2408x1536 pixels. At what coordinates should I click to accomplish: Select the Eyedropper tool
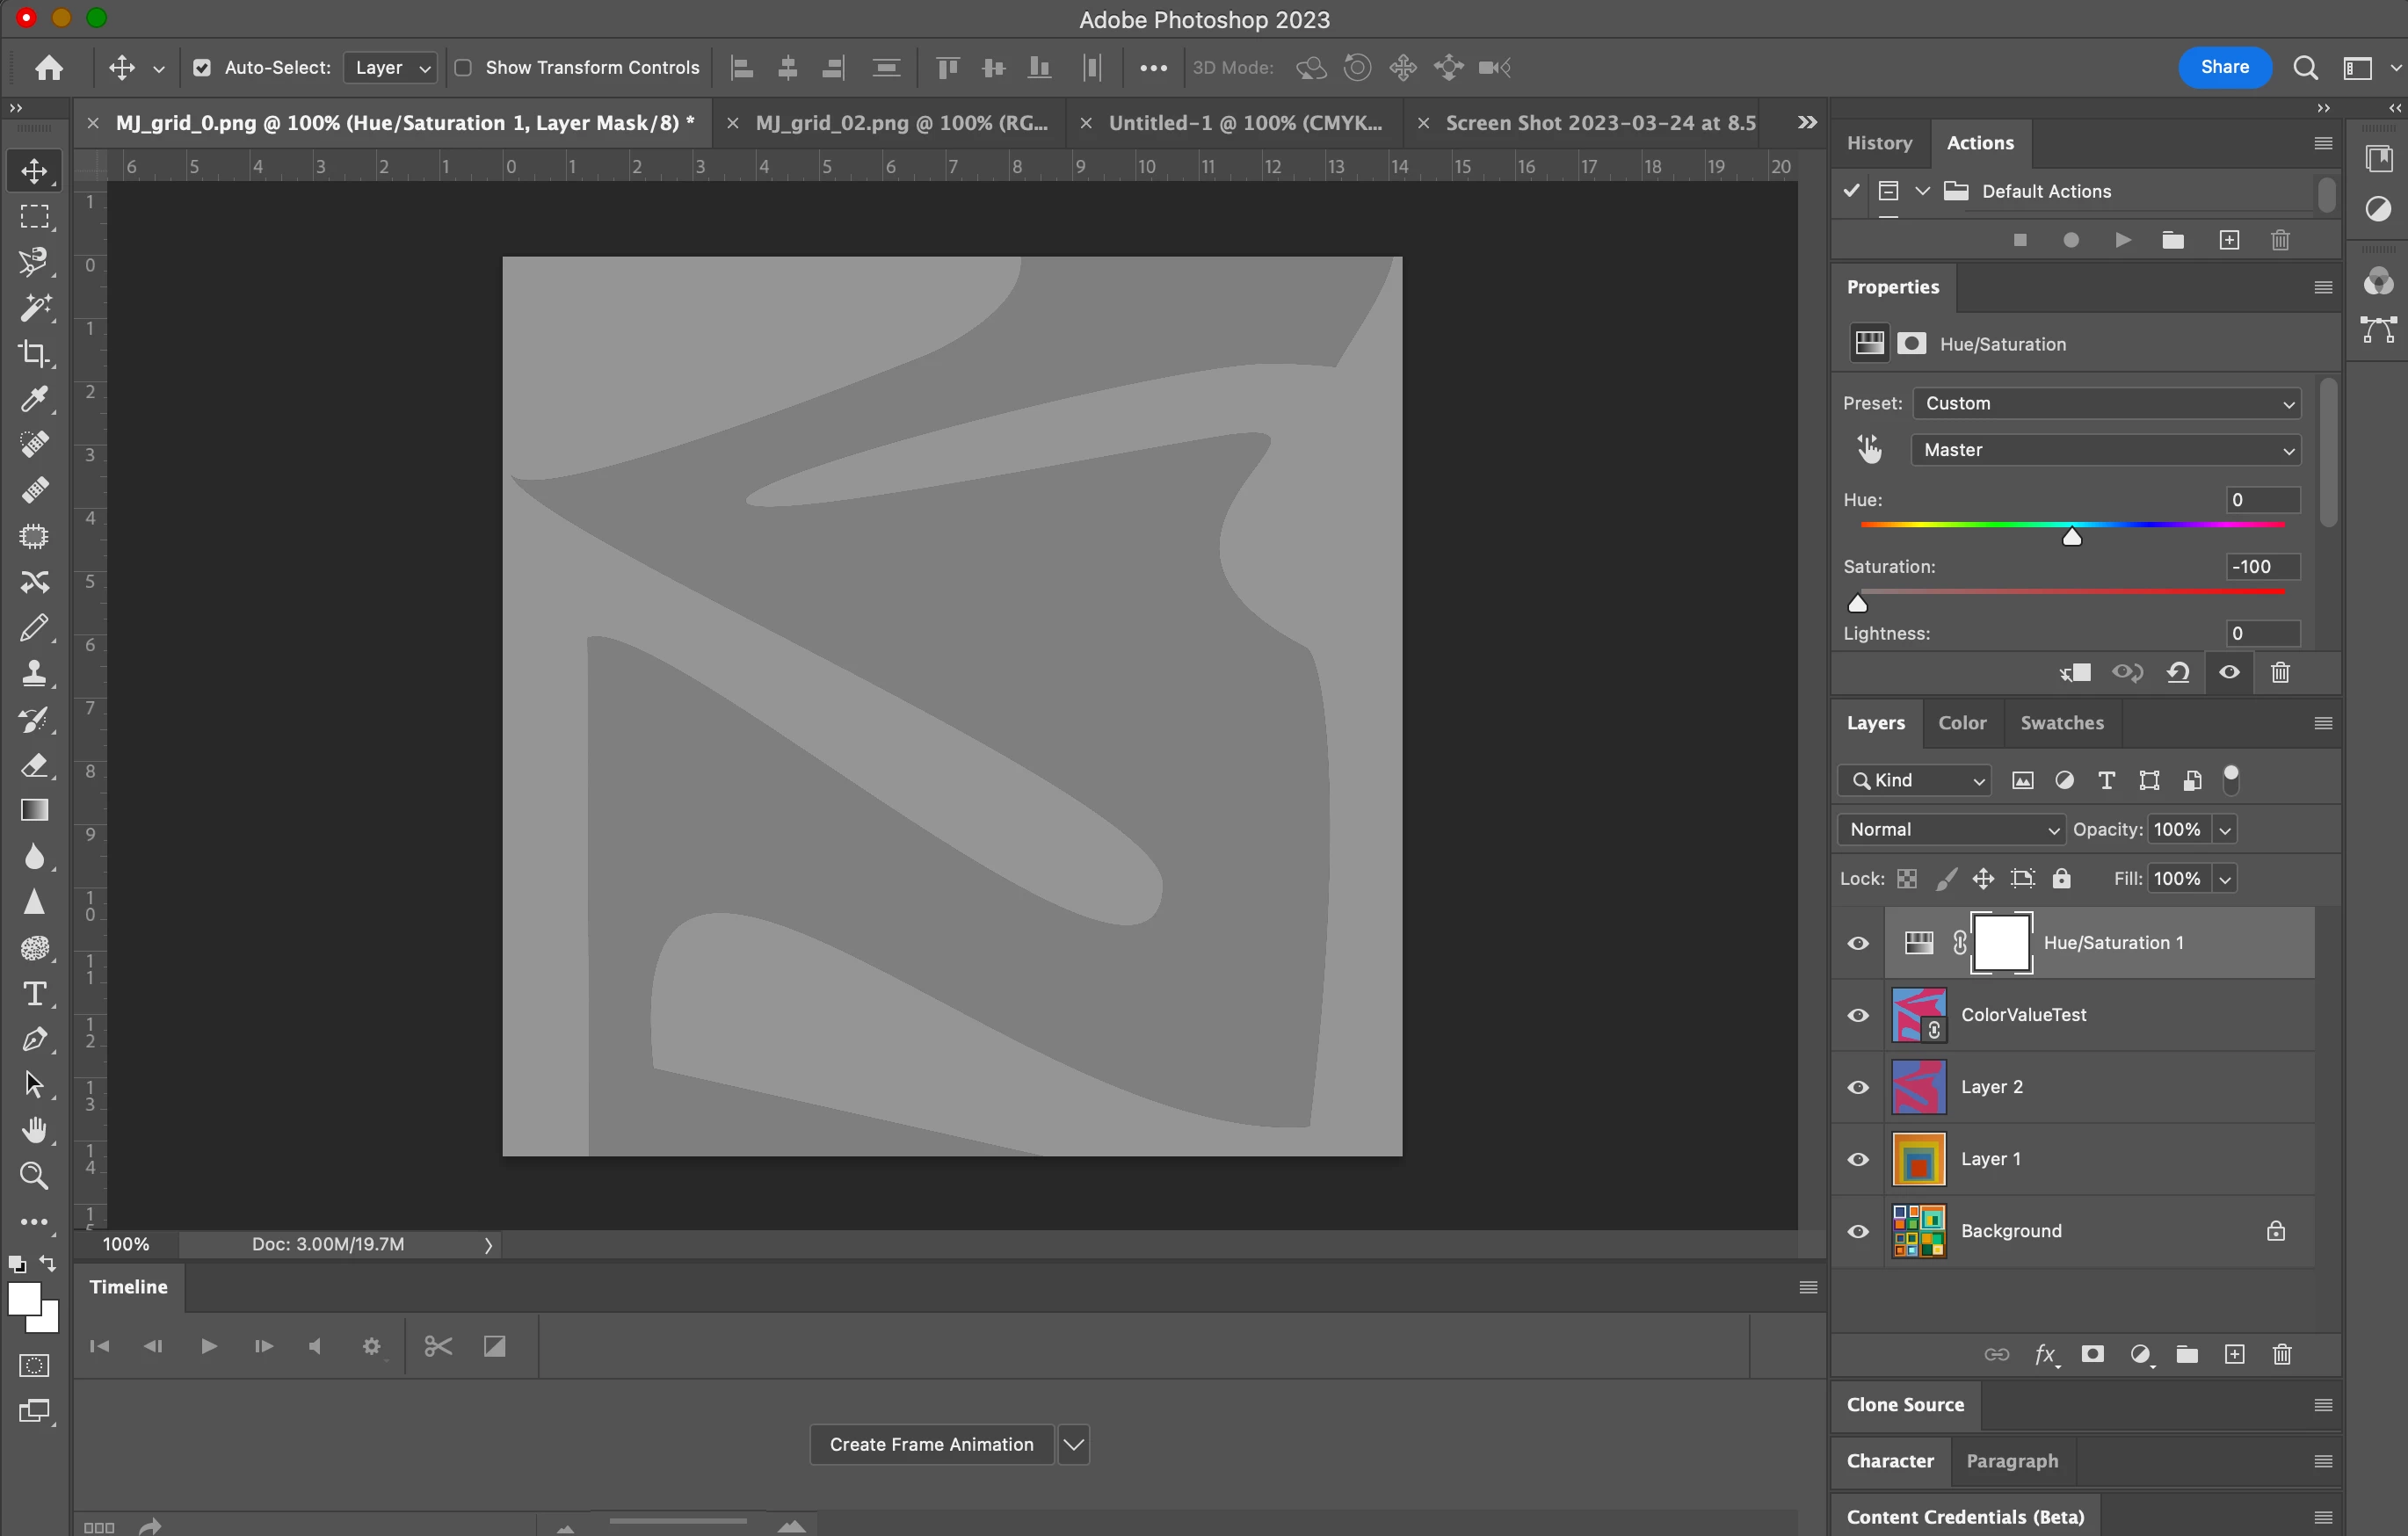34,399
